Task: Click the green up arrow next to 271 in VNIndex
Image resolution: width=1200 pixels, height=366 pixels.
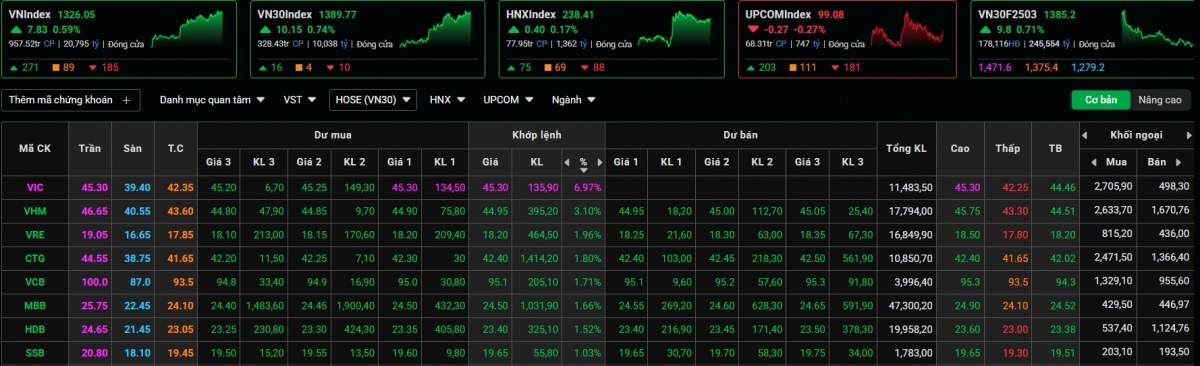Action: [x=13, y=67]
